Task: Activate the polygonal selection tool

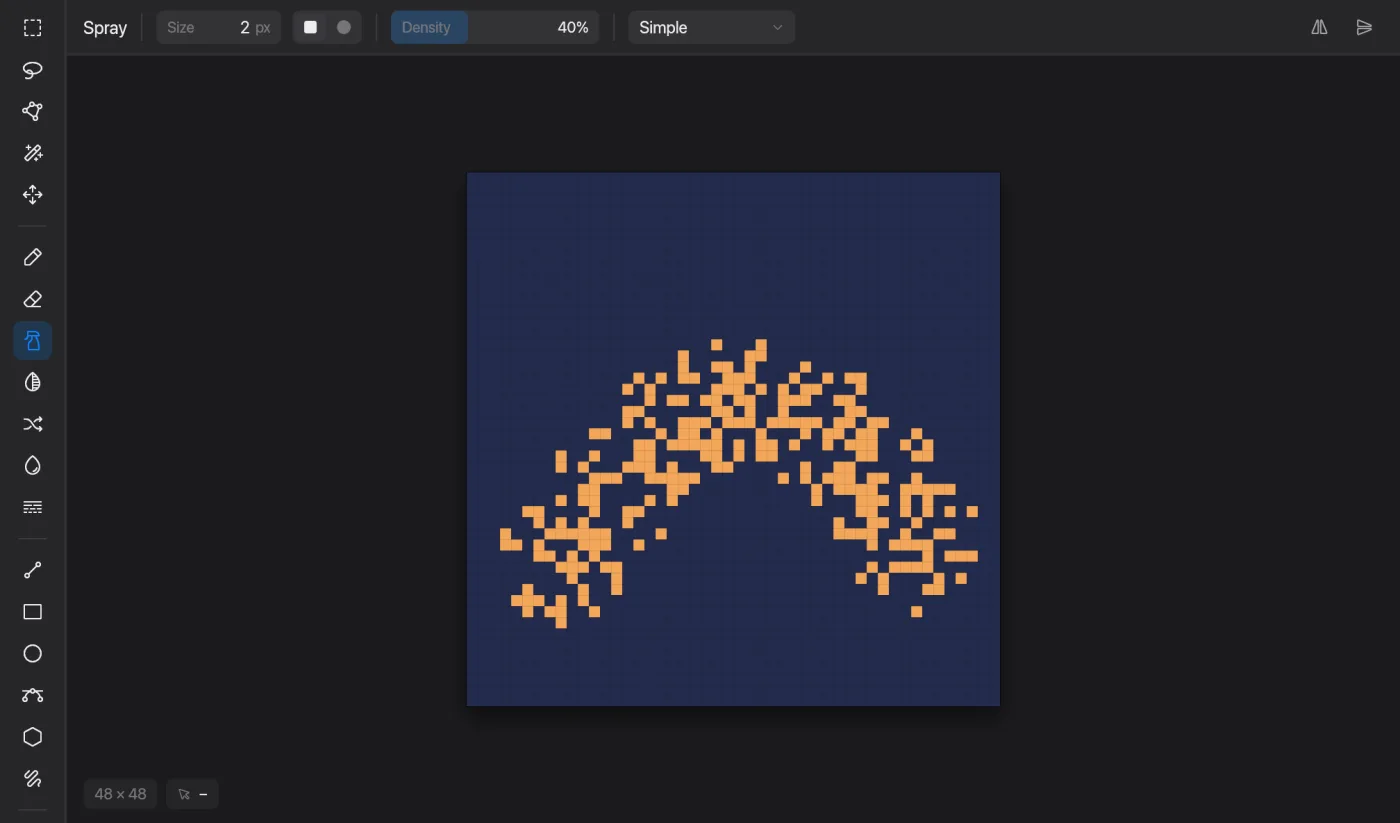Action: pos(33,111)
